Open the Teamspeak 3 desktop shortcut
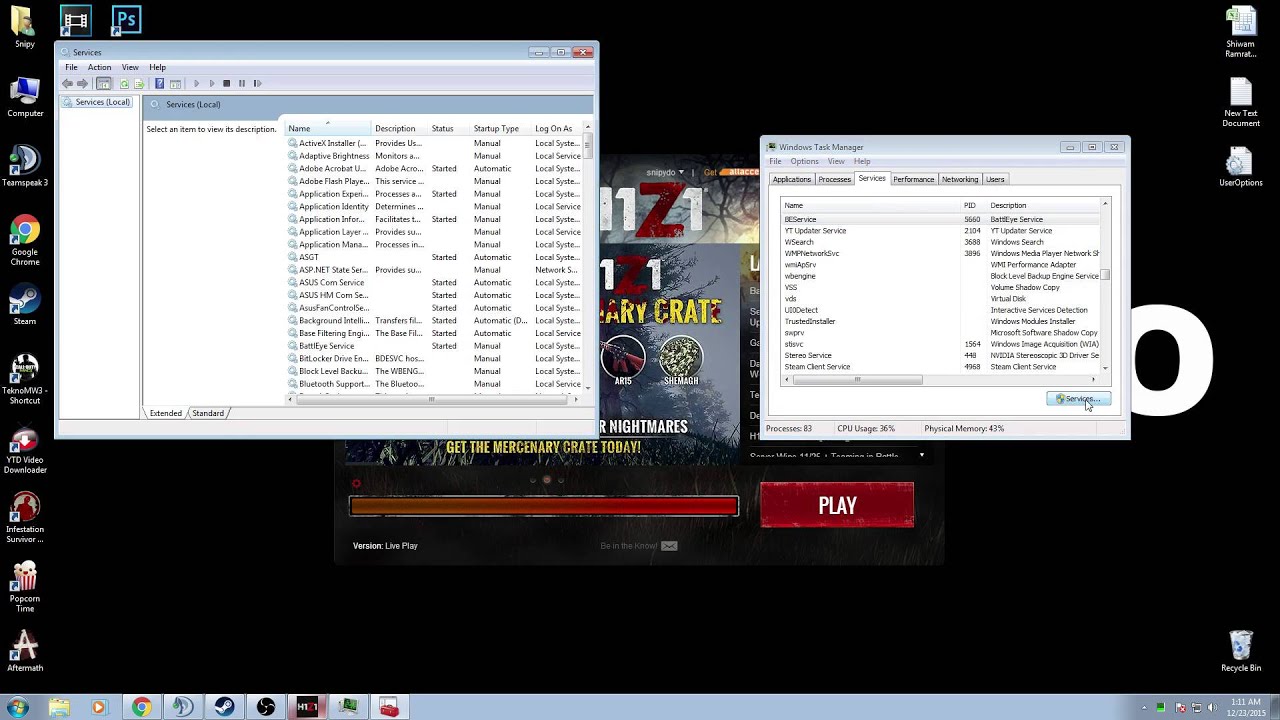This screenshot has width=1280, height=720. (x=25, y=167)
